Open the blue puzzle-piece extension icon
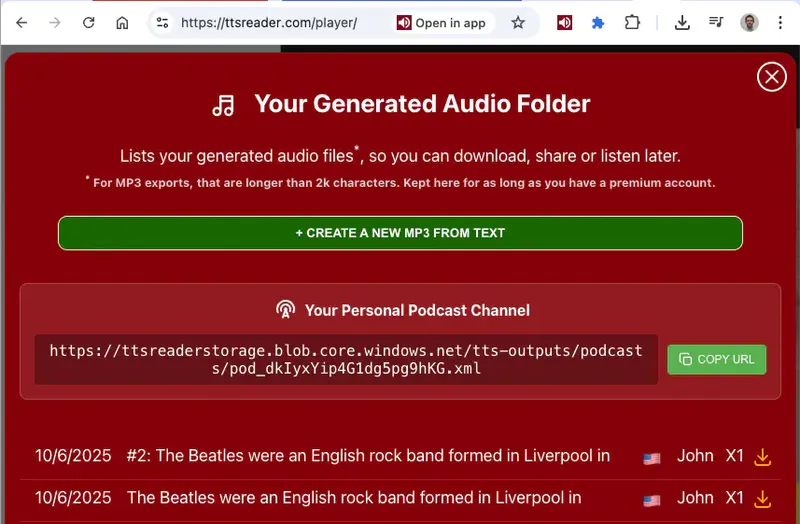800x524 pixels. pyautogui.click(x=598, y=22)
